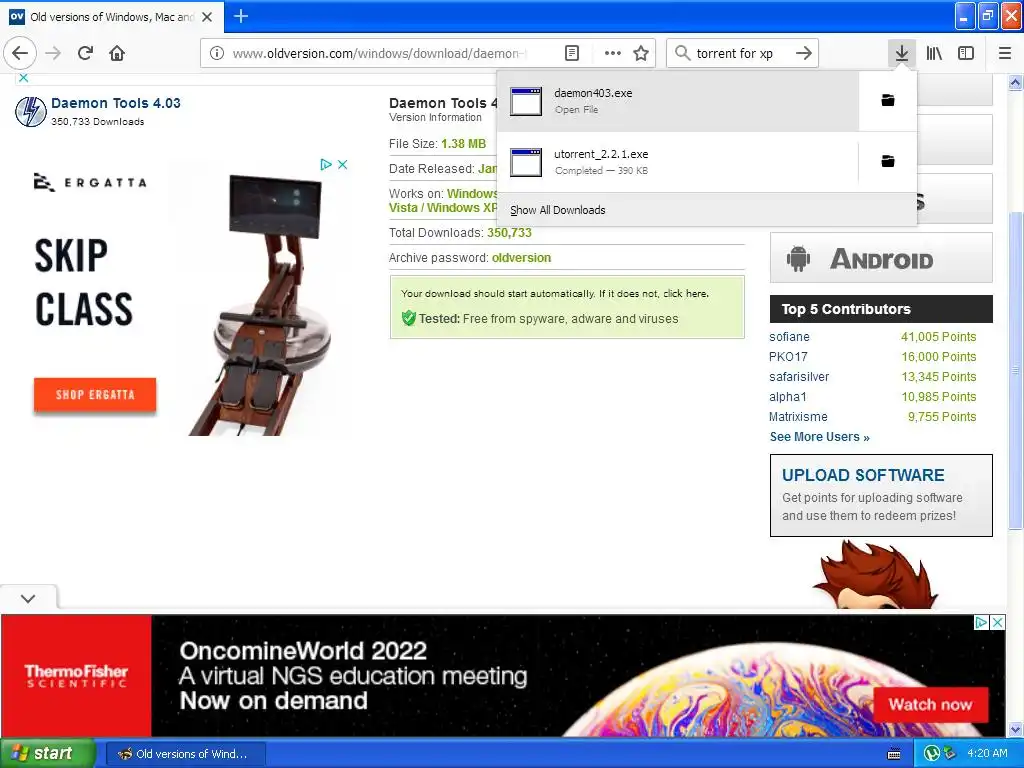The image size is (1024, 768).
Task: Go back to the previous page
Action: point(20,53)
